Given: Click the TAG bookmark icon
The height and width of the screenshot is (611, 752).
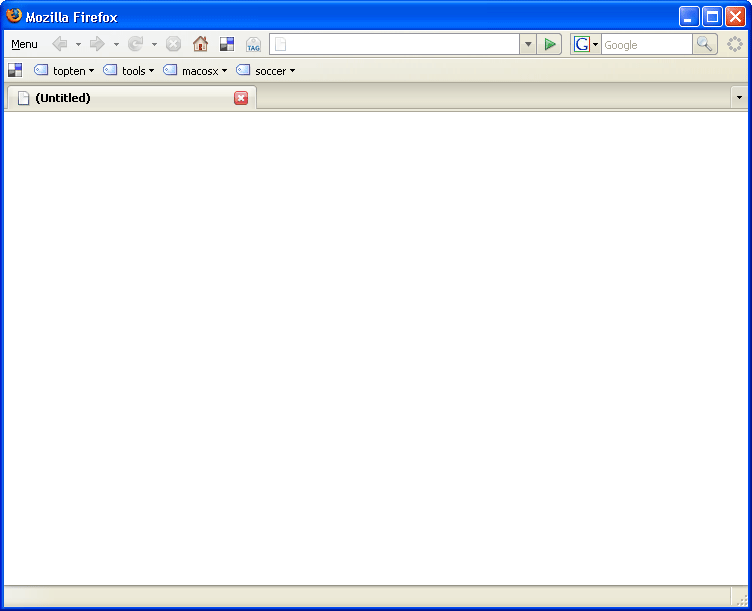Looking at the screenshot, I should point(253,45).
